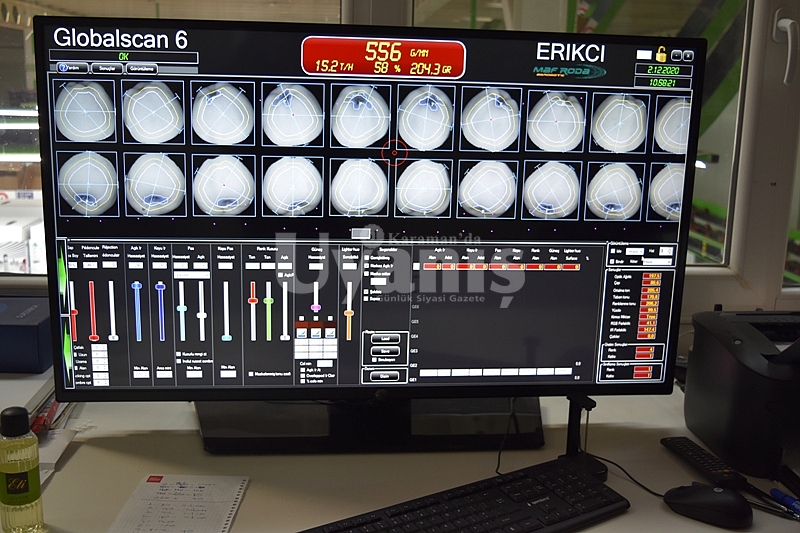Click the last pencil icon under Güneş slider
Image resolution: width=800 pixels, height=533 pixels.
(331, 333)
